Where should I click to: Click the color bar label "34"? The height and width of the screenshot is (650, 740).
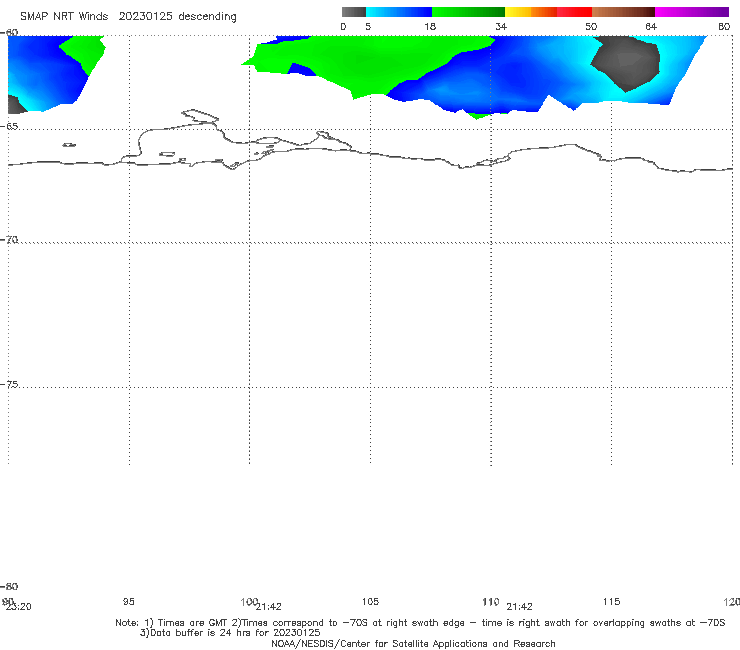point(501,27)
